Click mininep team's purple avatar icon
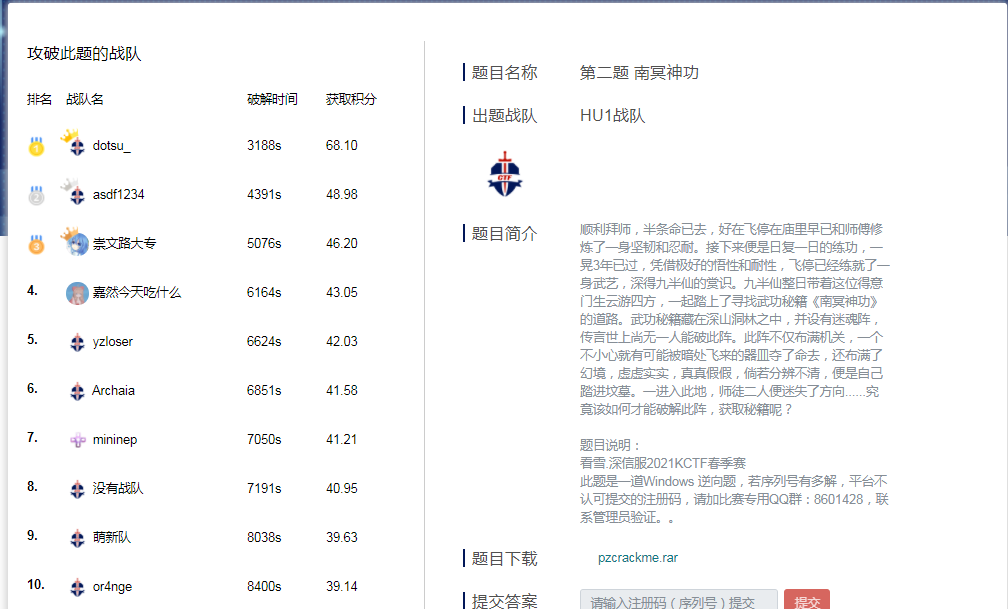Screen dimensions: 1008x609 tap(77, 440)
